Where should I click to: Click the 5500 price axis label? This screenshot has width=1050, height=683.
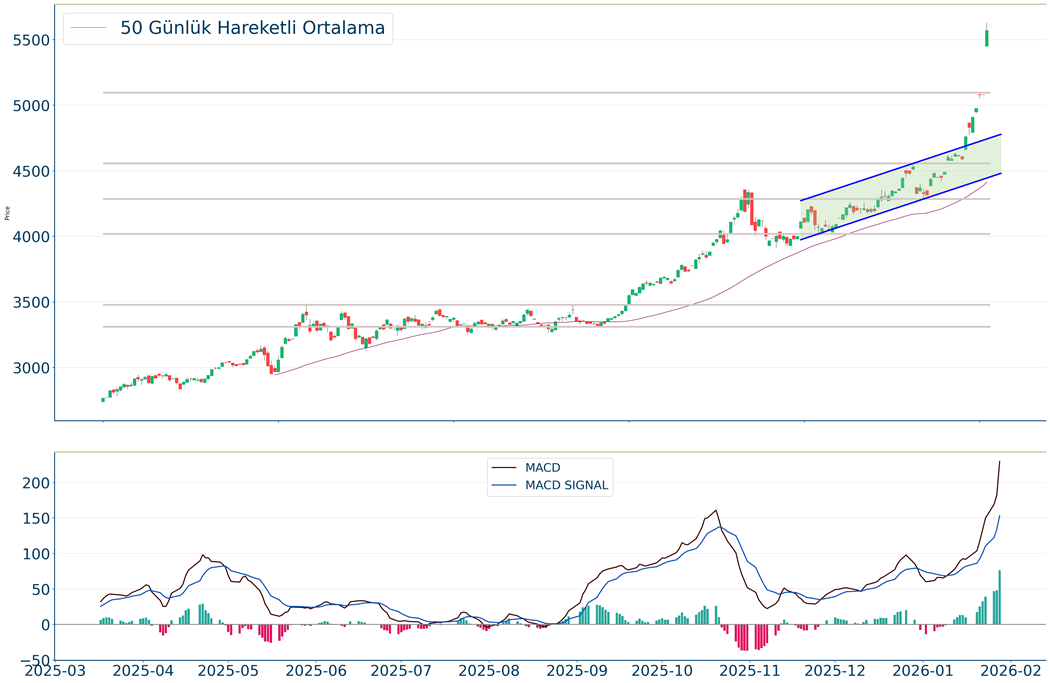[30, 40]
